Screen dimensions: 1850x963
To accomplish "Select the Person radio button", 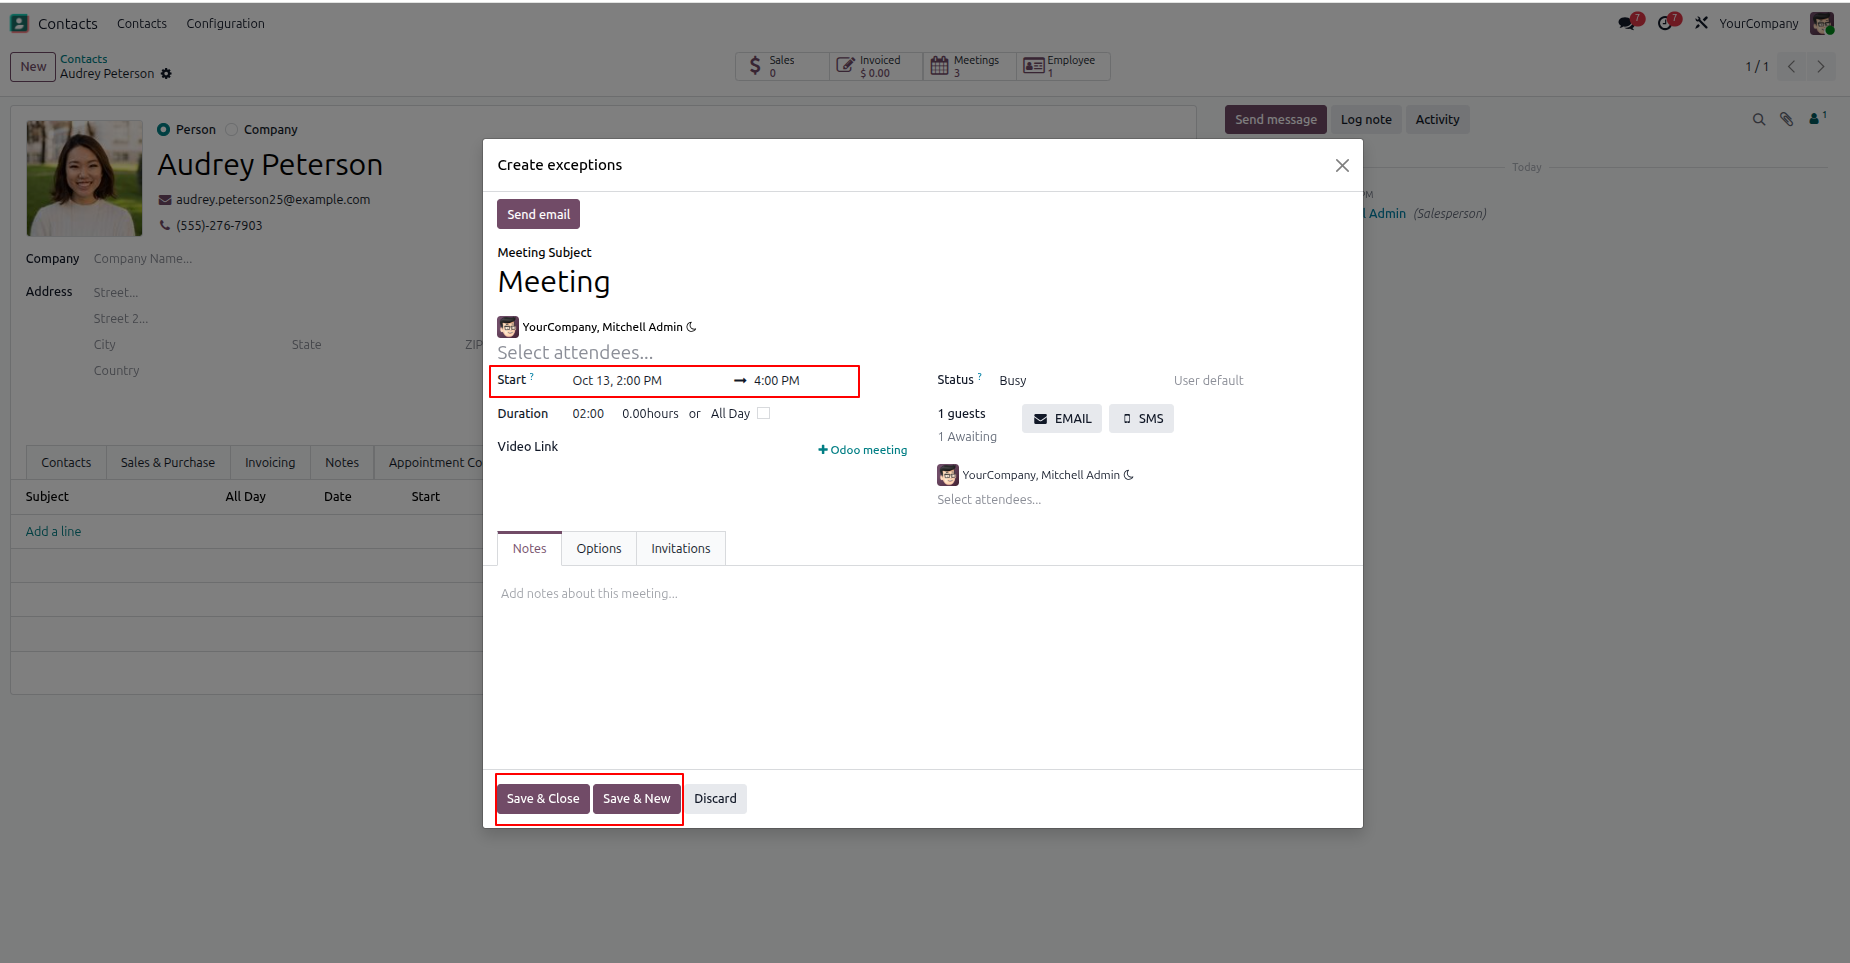I will [x=163, y=130].
